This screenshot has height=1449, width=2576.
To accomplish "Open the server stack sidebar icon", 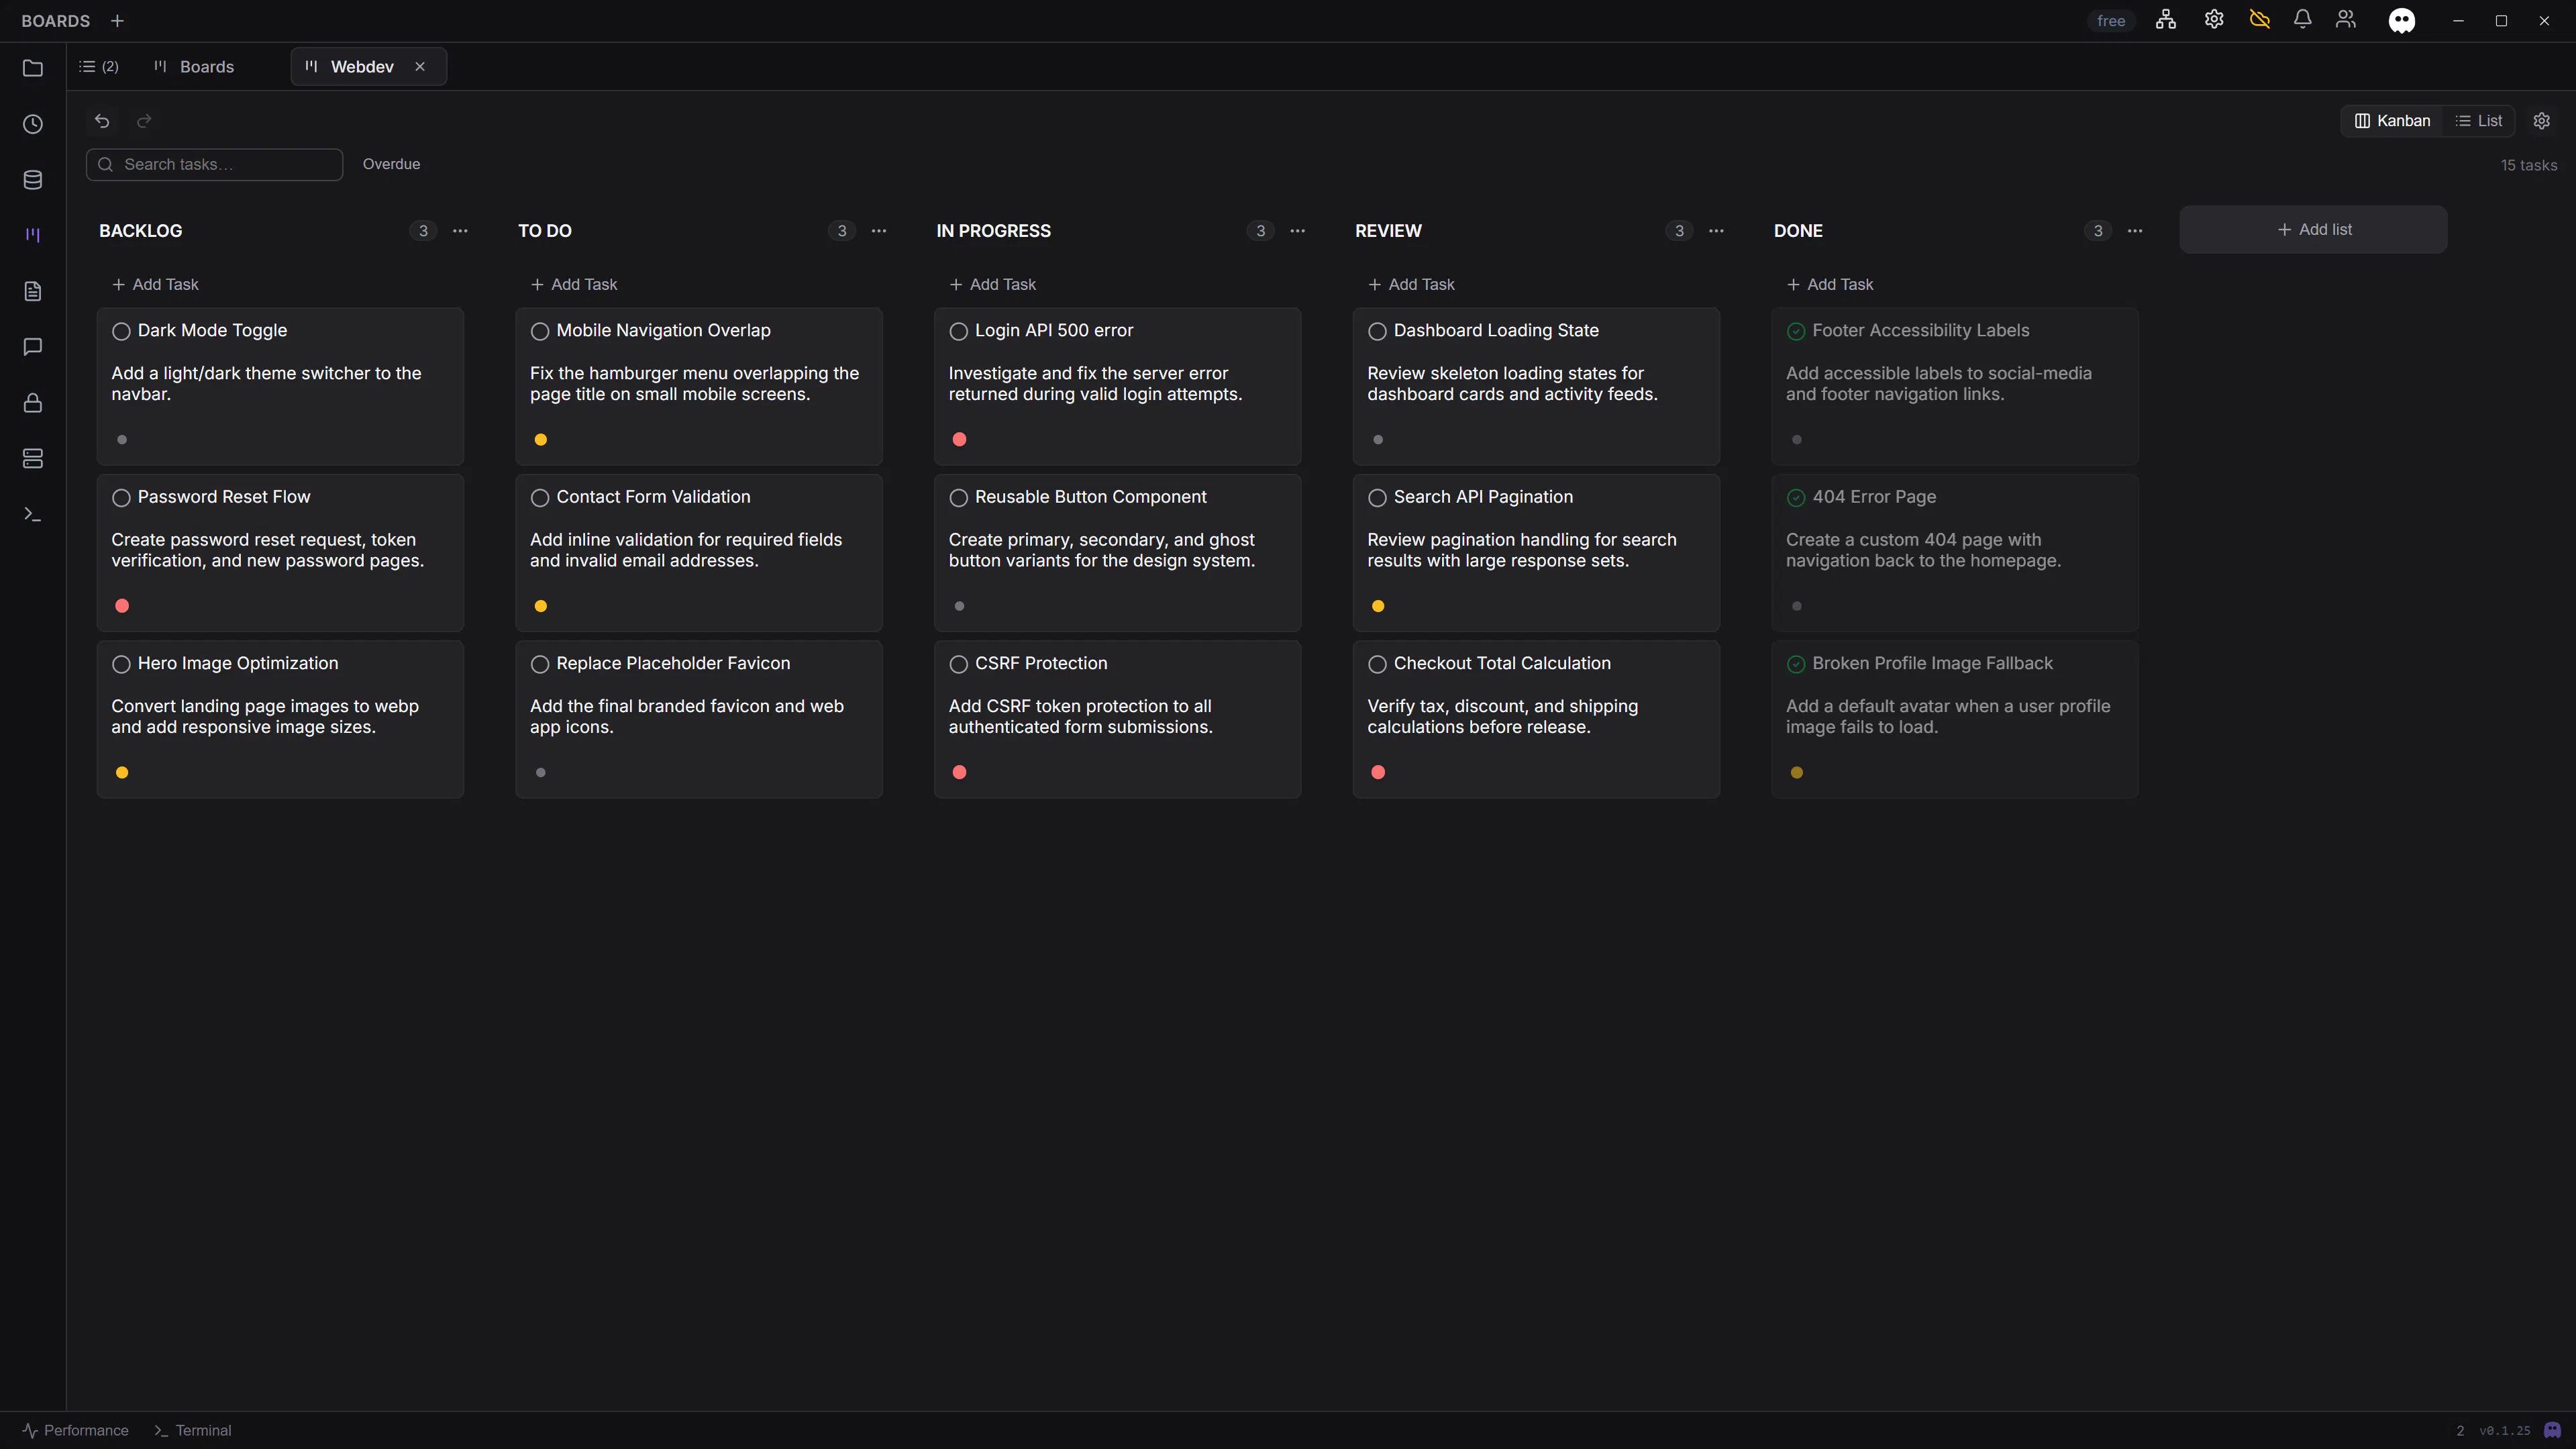I will point(33,458).
